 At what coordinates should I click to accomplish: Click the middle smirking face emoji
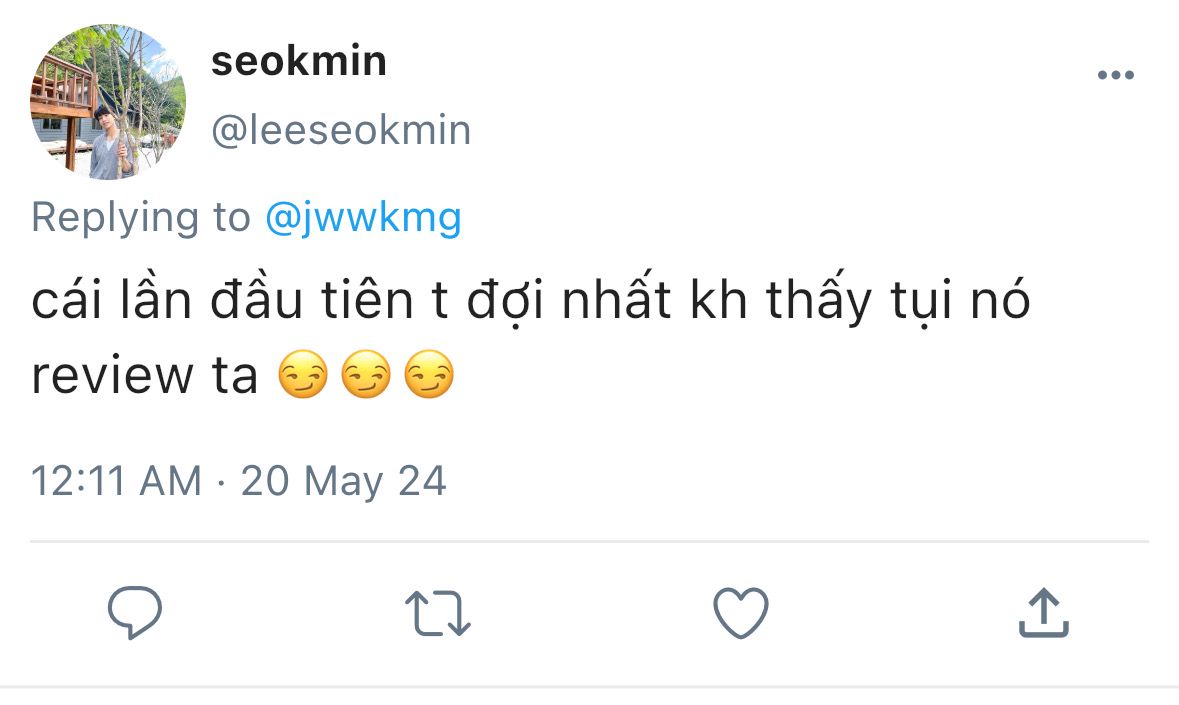click(366, 374)
